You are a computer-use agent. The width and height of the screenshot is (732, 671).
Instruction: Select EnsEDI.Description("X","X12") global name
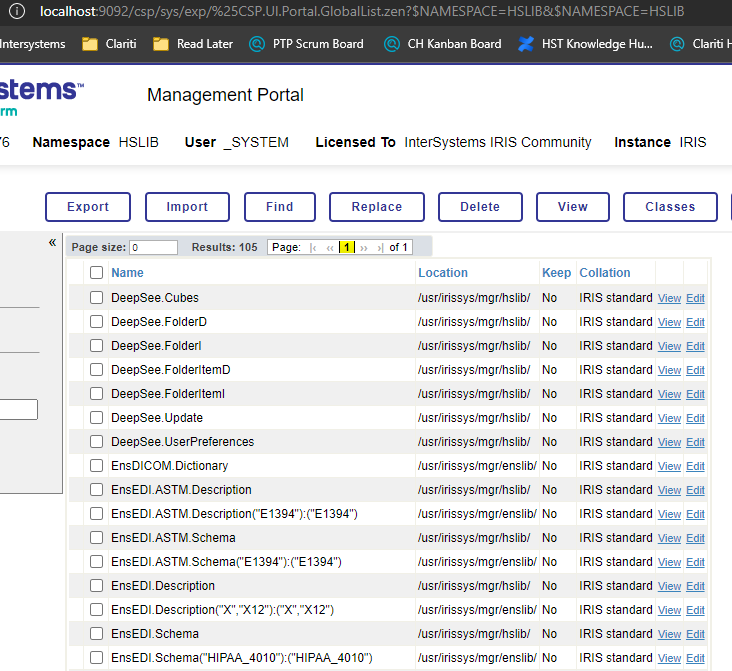(x=222, y=610)
